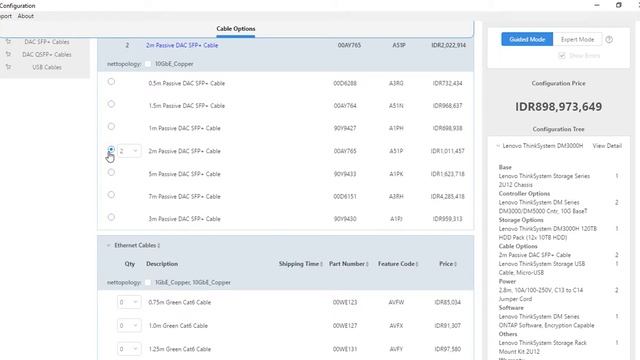This screenshot has height=360, width=640.
Task: Switch to Expert Mode
Action: coord(577,40)
